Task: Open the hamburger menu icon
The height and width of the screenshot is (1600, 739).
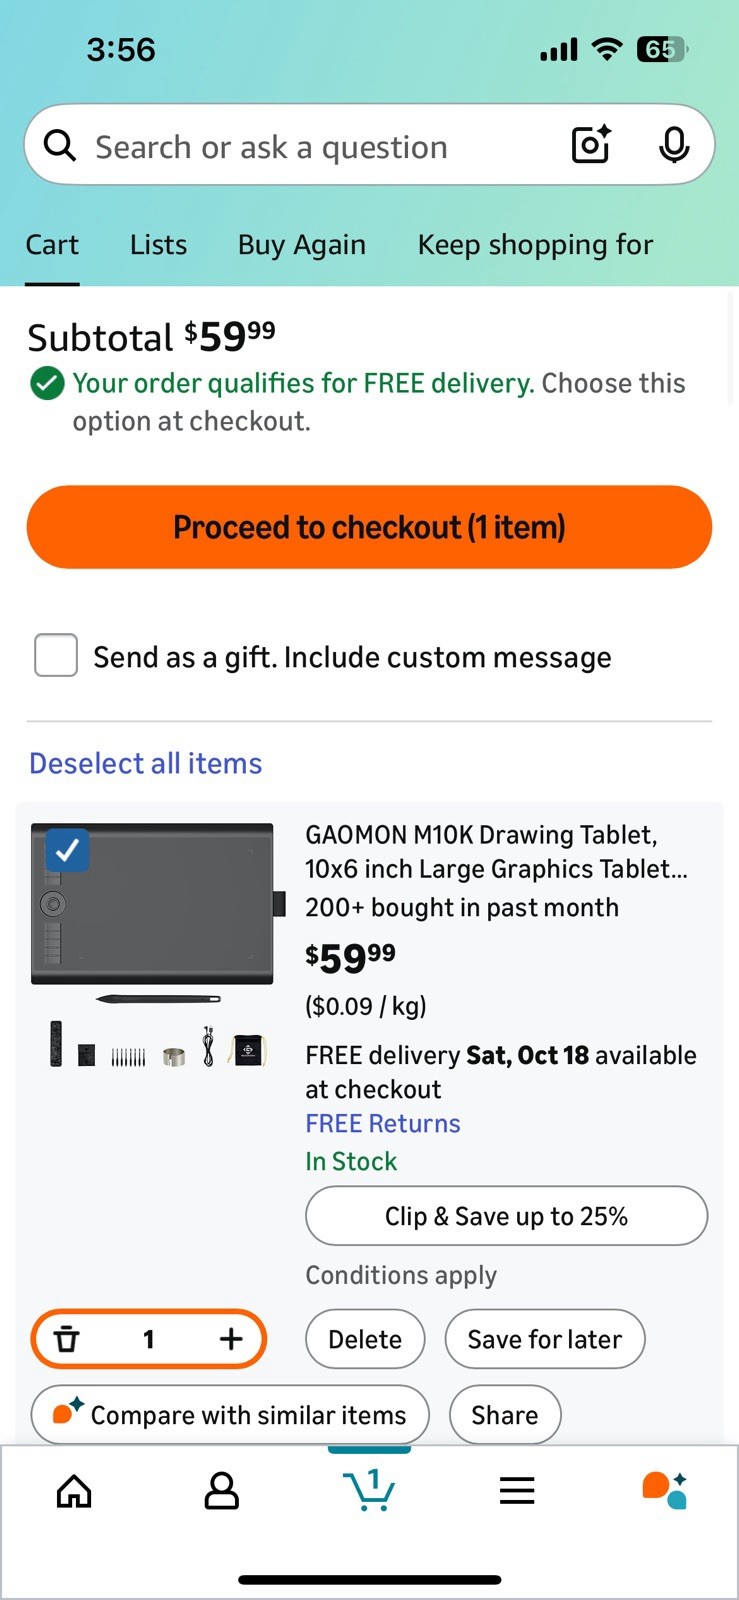Action: coord(517,1491)
